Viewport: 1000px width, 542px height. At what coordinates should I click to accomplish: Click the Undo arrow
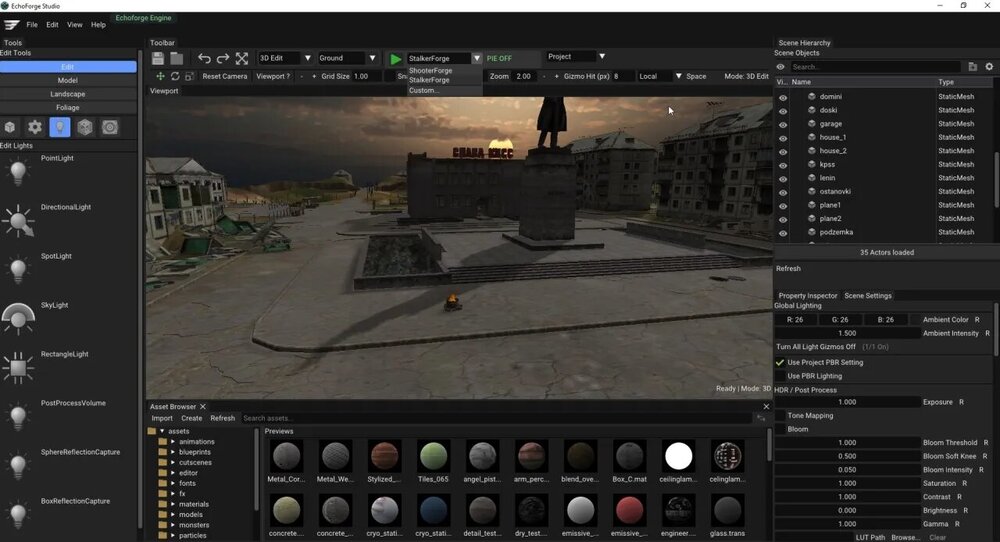(204, 59)
